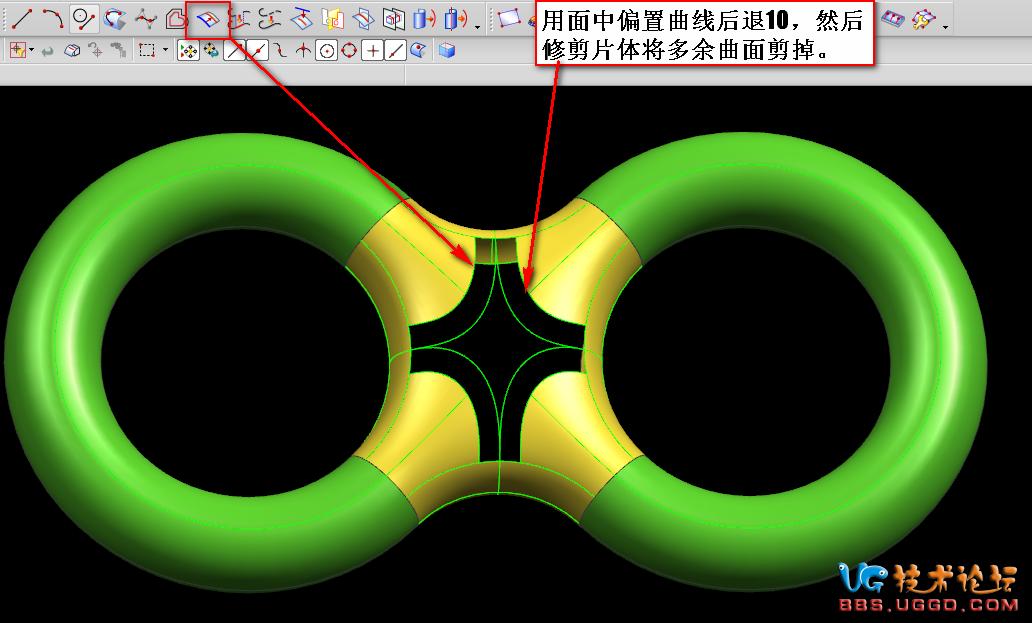Toggle Quadrant Point snap

click(349, 51)
